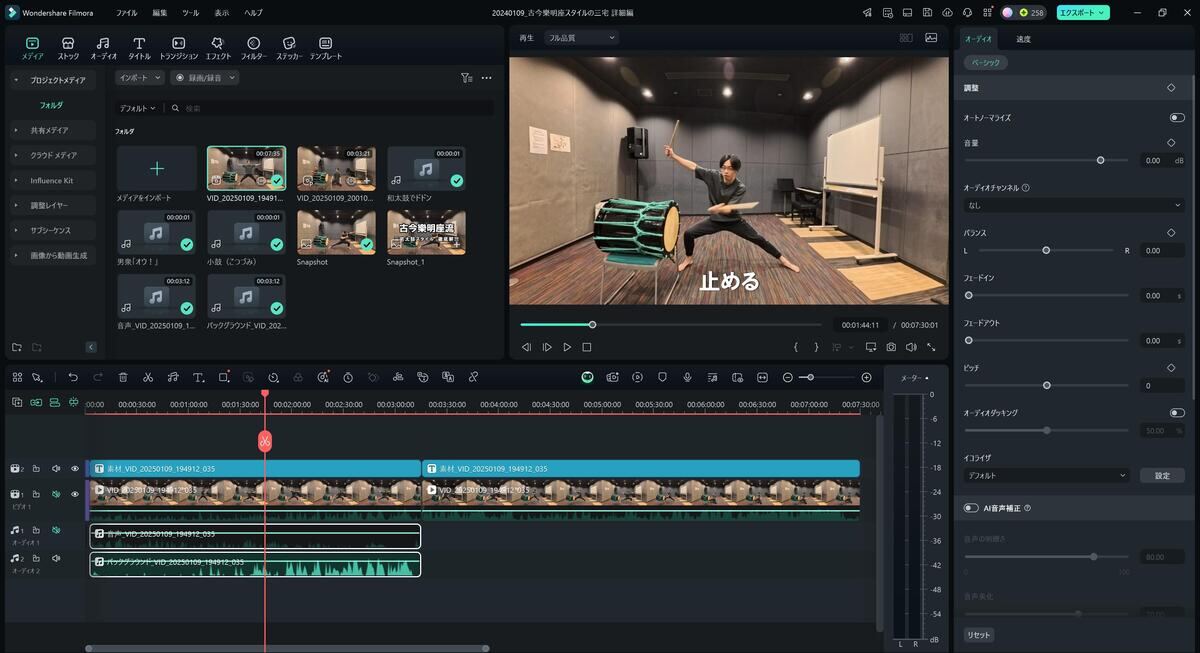Open the ステッカー (Stickers) tab
Screen dimensions: 1200x653
(289, 49)
